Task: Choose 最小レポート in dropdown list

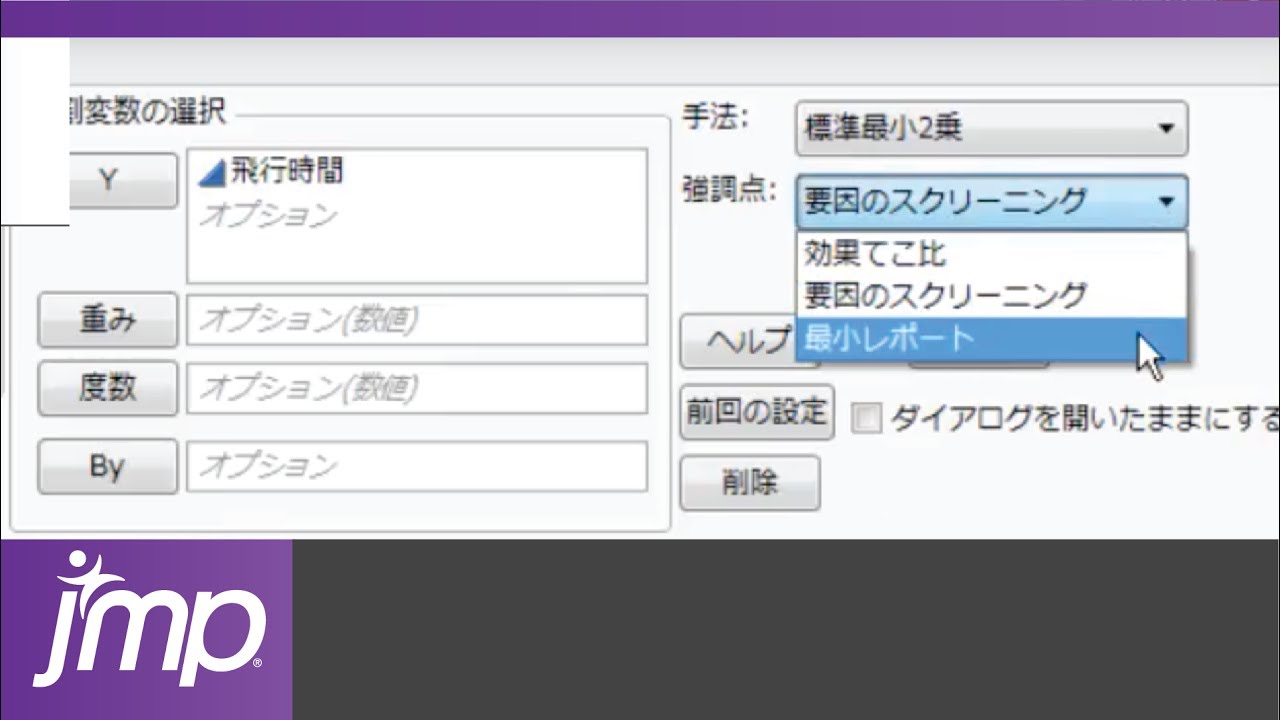Action: (x=991, y=339)
